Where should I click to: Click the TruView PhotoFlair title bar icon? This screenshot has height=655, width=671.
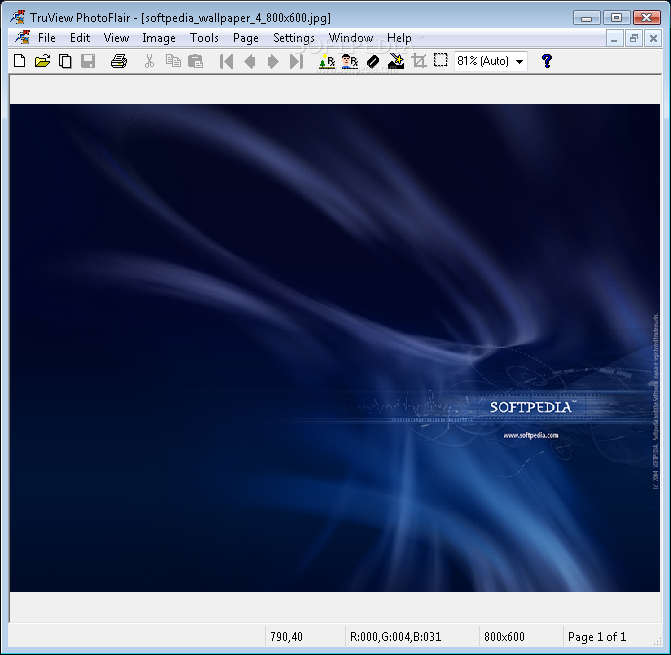tap(18, 17)
